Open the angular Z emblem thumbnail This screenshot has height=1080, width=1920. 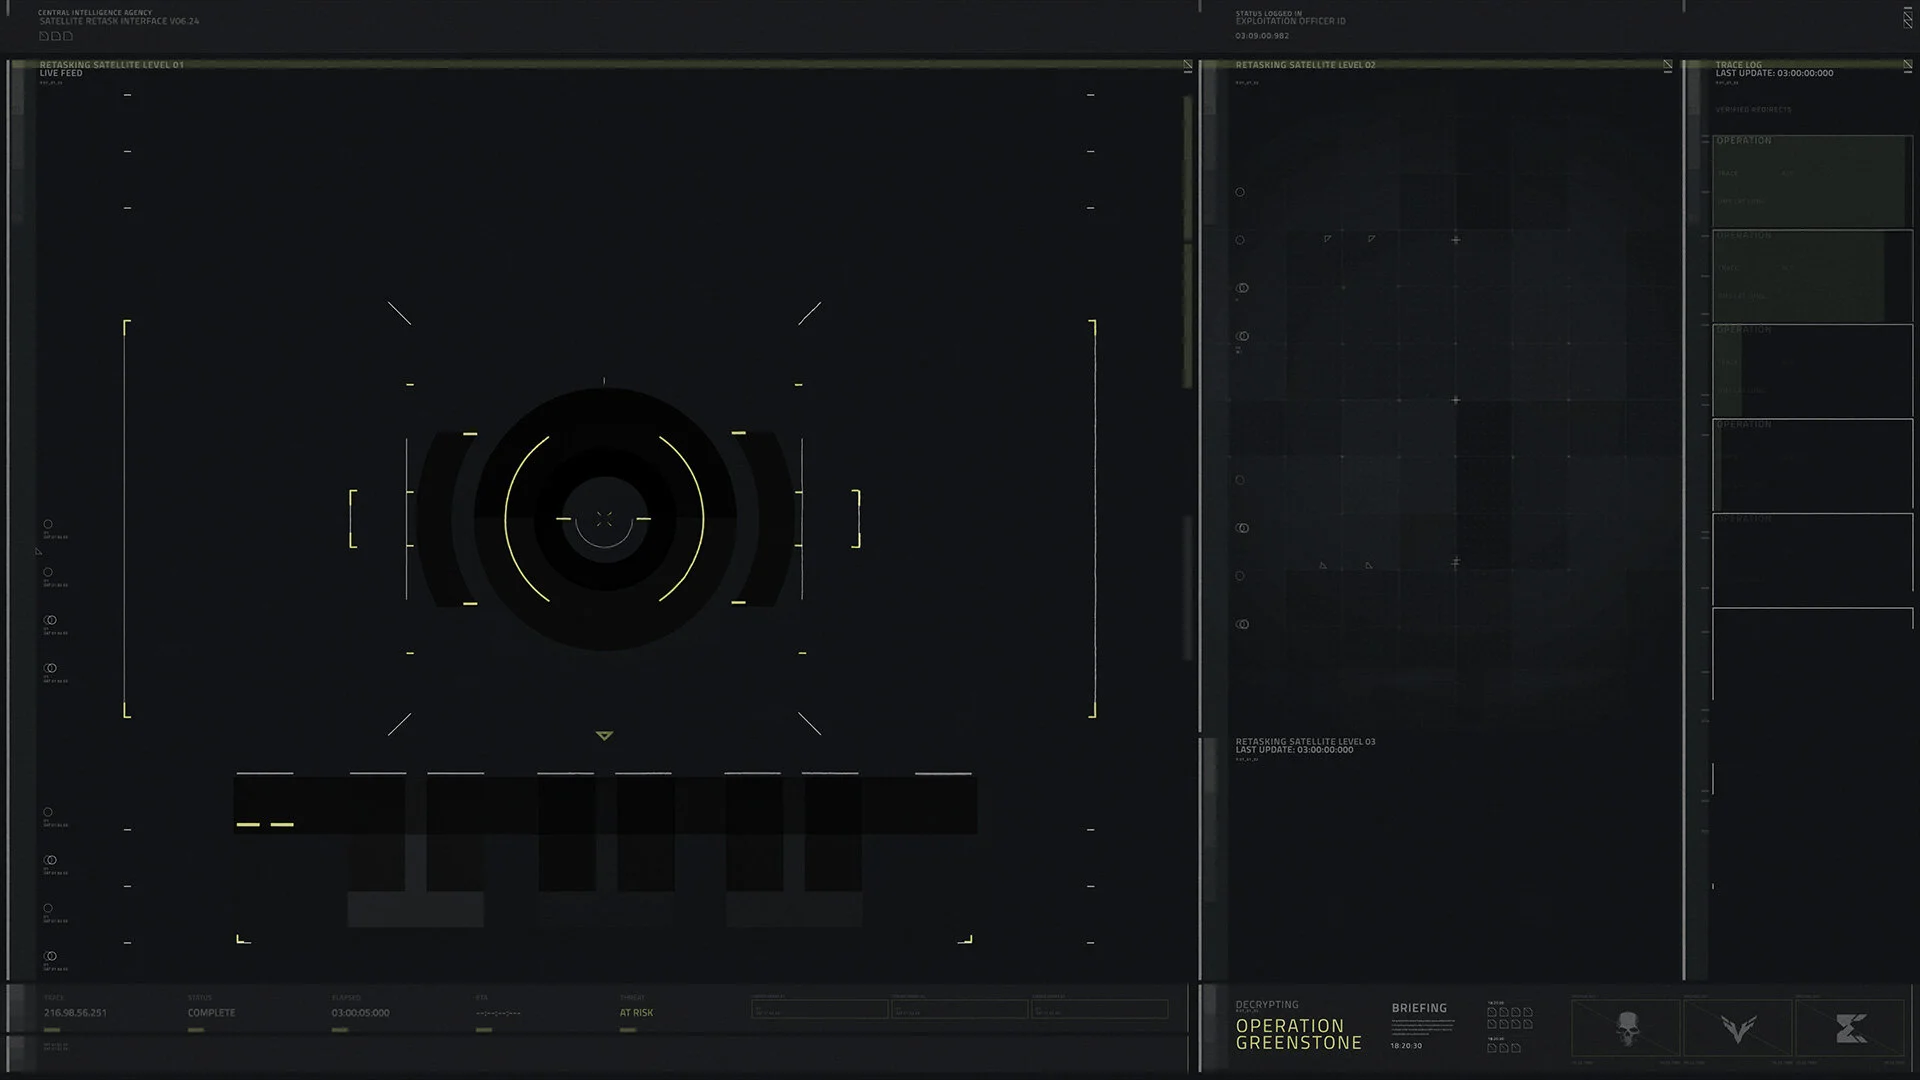click(x=1850, y=1028)
